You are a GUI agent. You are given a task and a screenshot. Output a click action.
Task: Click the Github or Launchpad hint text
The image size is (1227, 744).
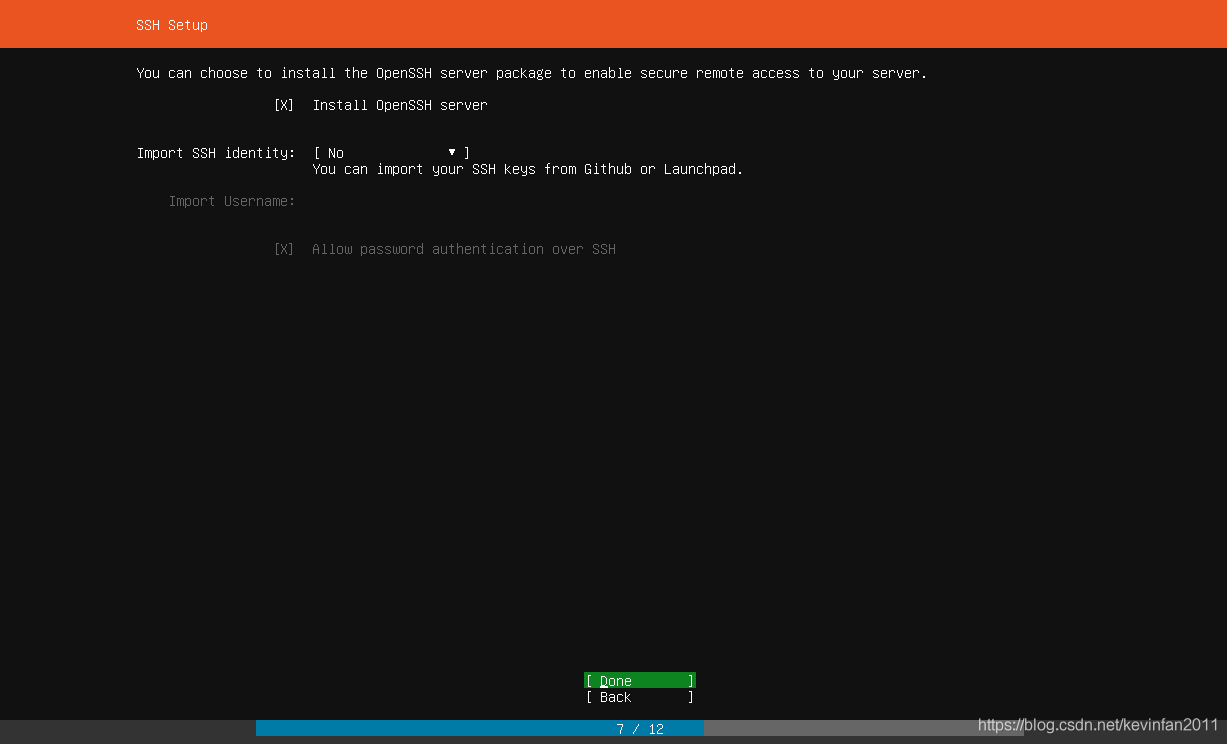coord(528,170)
